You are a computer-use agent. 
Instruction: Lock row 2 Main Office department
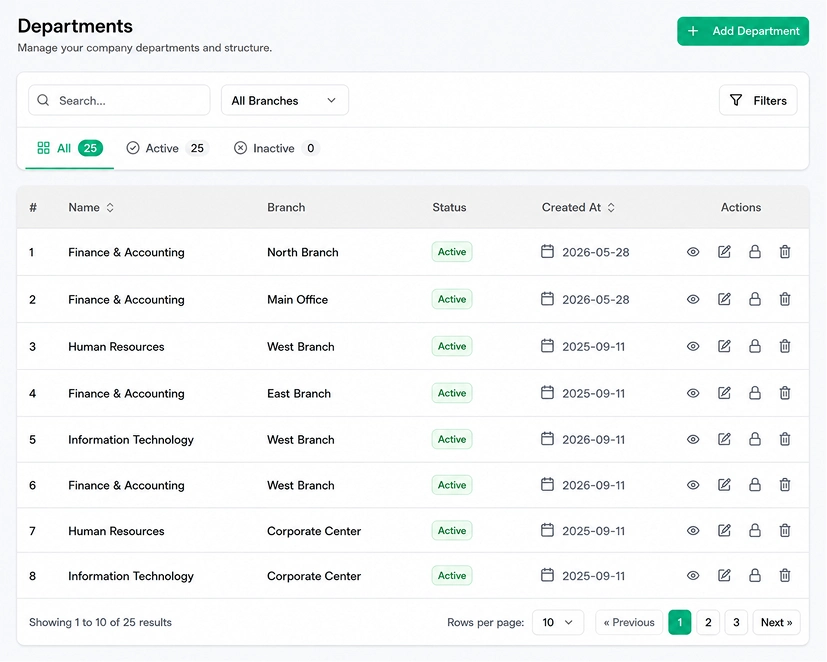[x=755, y=299]
